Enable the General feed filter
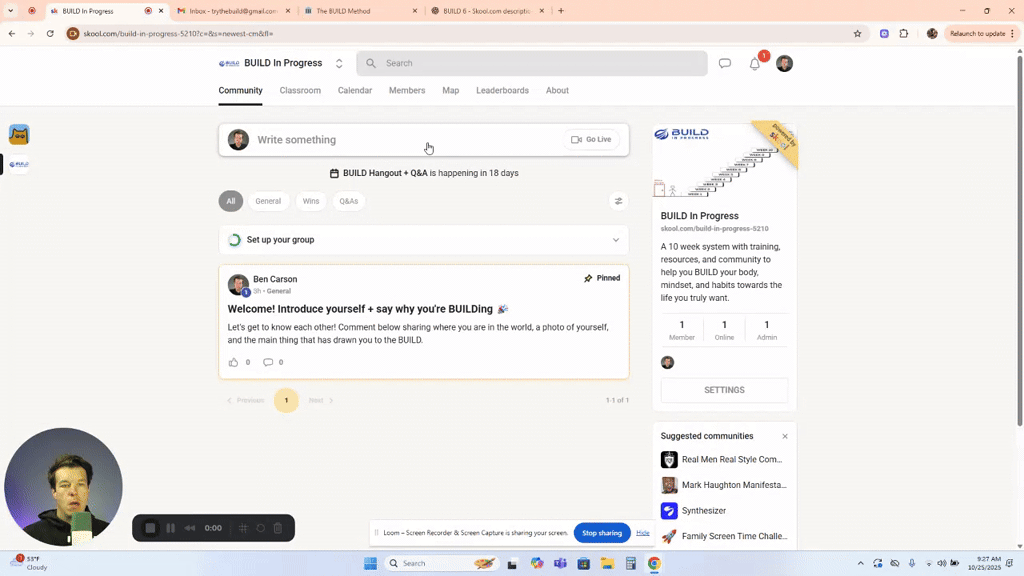This screenshot has width=1024, height=576. pos(268,200)
